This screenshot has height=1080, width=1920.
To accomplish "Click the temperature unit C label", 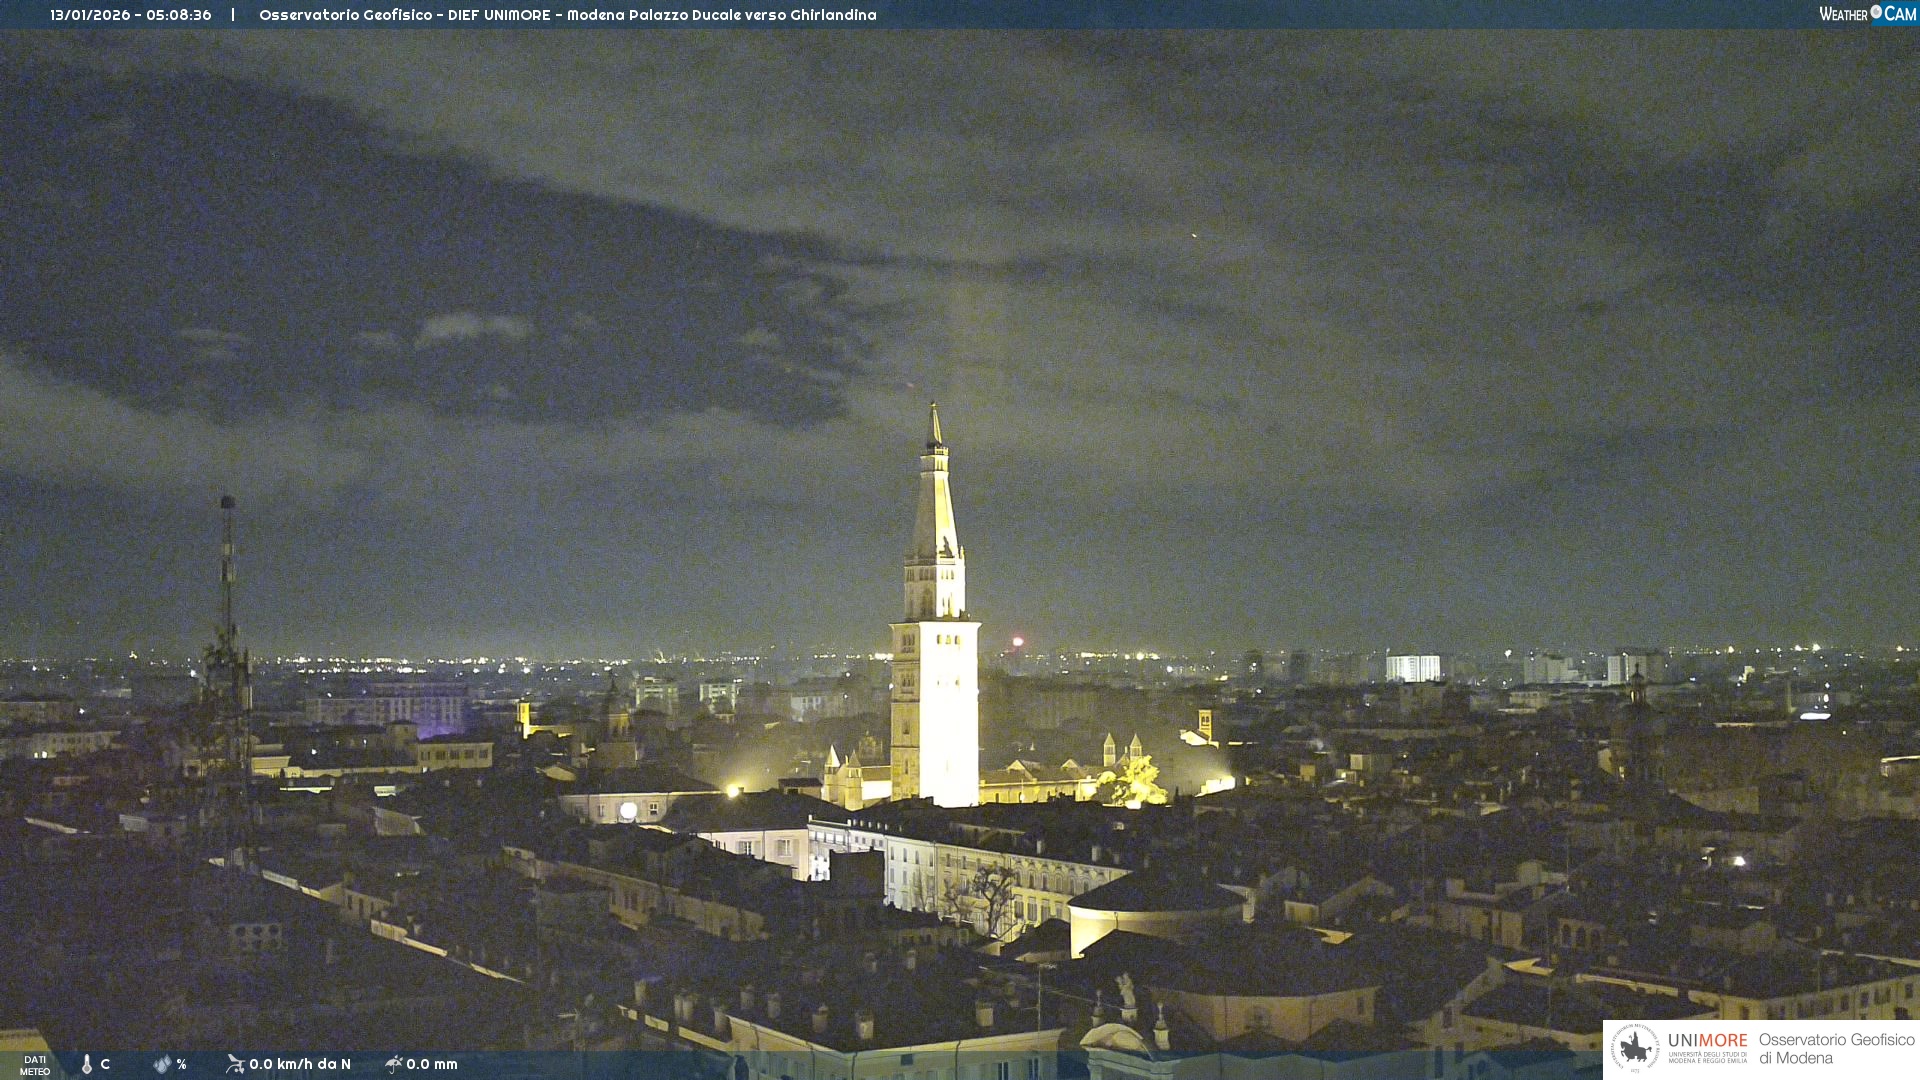I will [x=105, y=1064].
